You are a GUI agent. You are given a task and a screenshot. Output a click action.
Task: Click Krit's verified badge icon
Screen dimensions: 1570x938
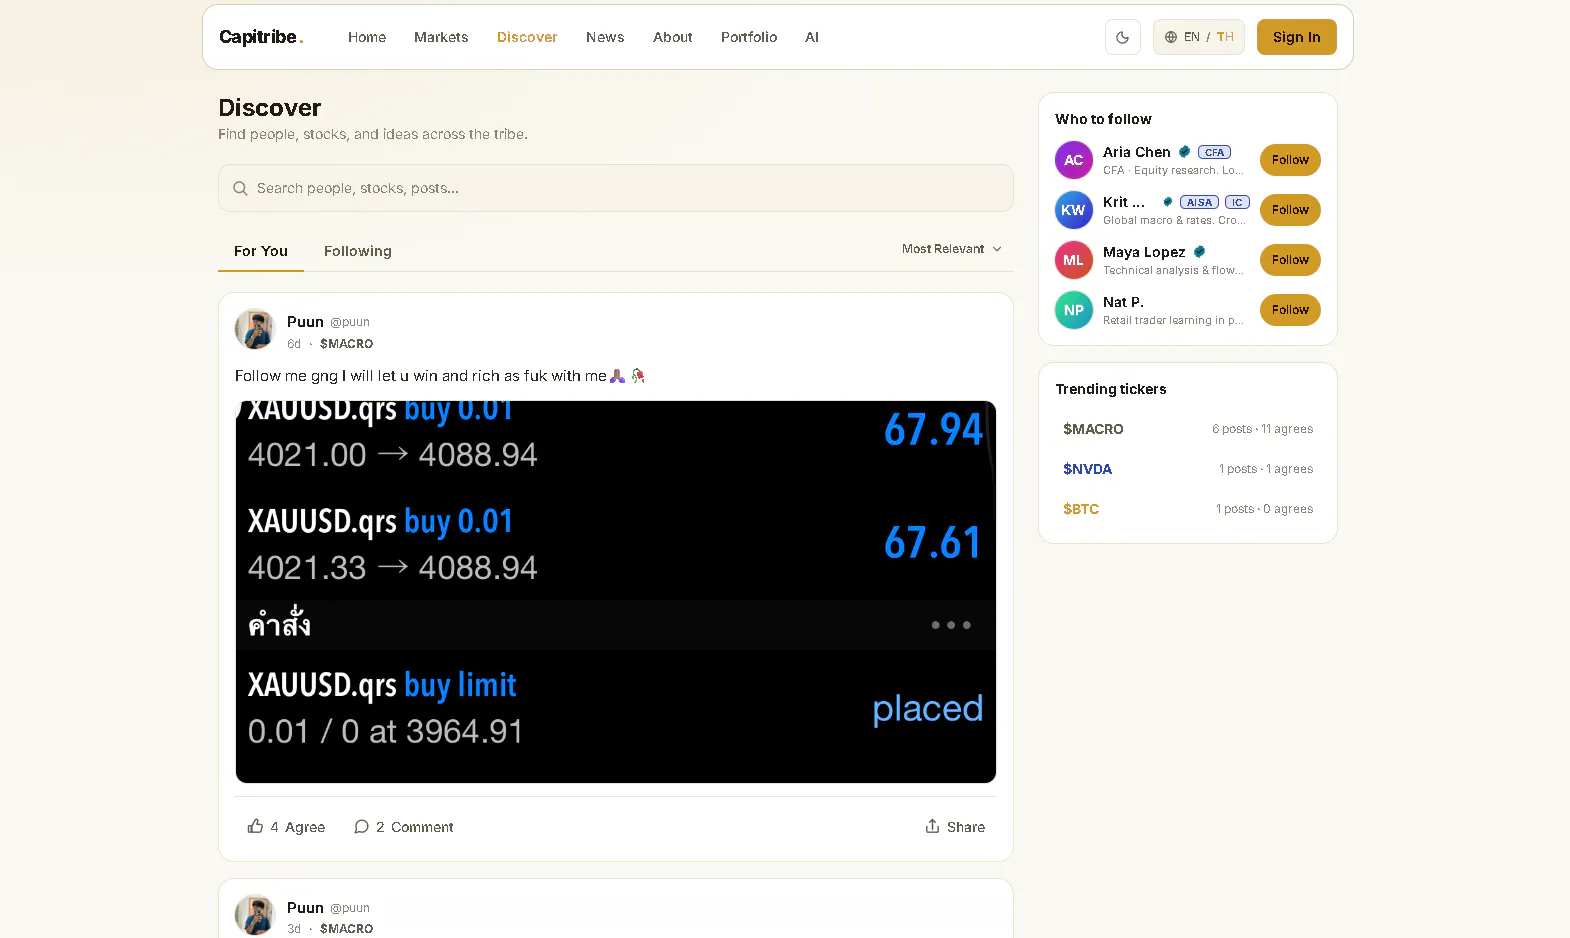1167,202
